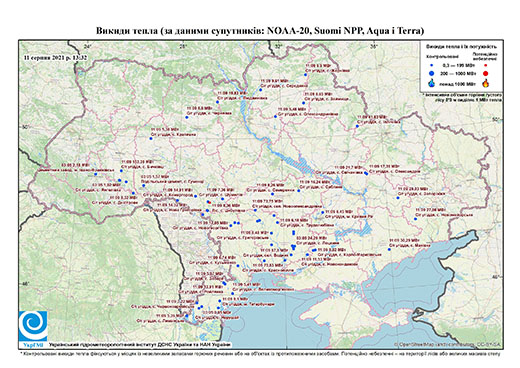The image size is (520, 368).
Task: Select the blue flame legend icon
Action: click(432, 83)
